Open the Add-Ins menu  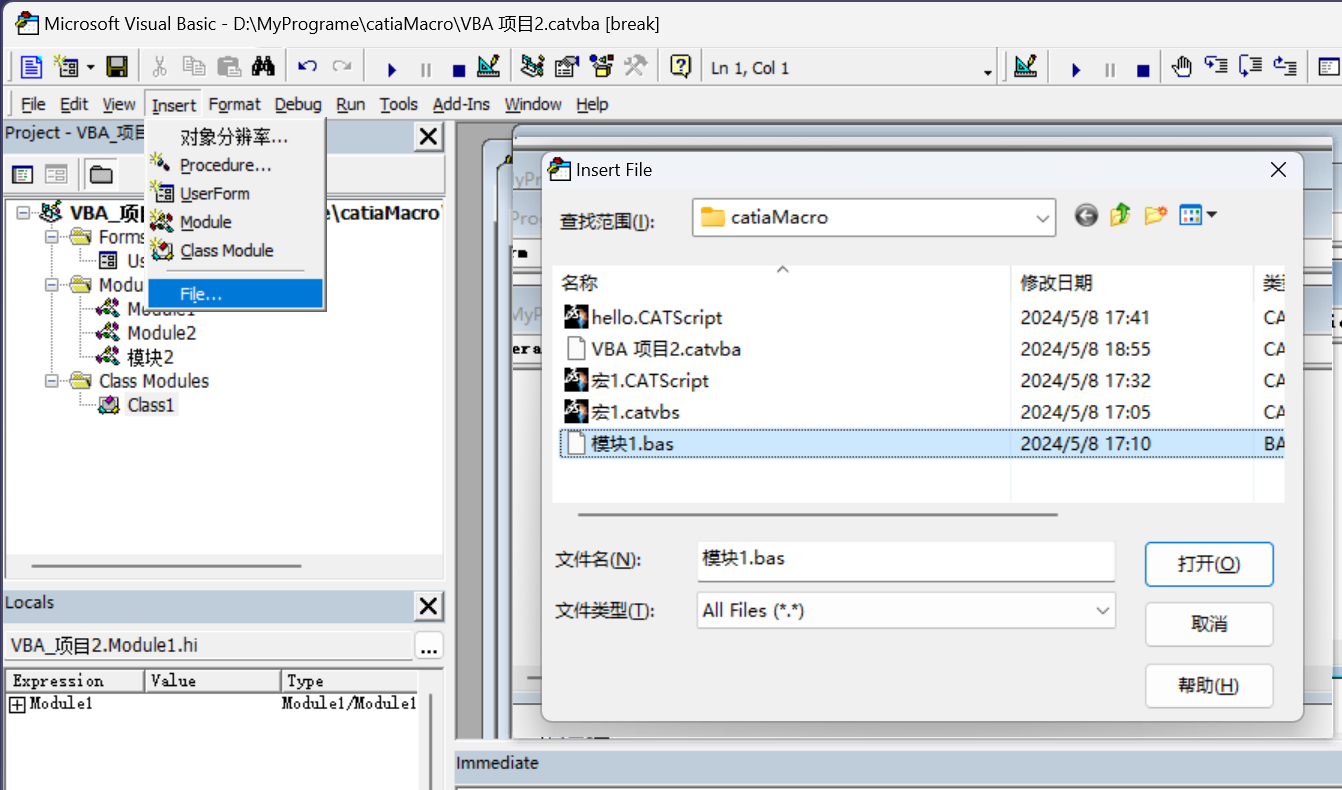[461, 104]
